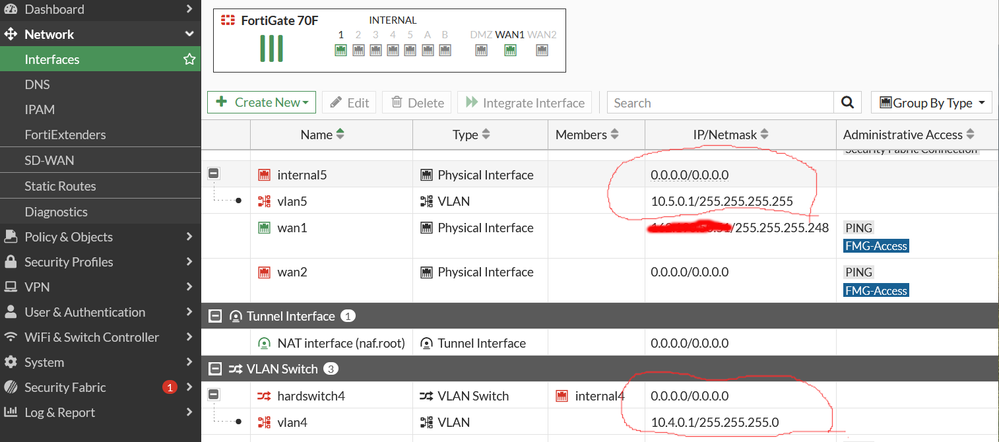
Task: Select WAN2 port on faceplate
Action: tap(542, 51)
